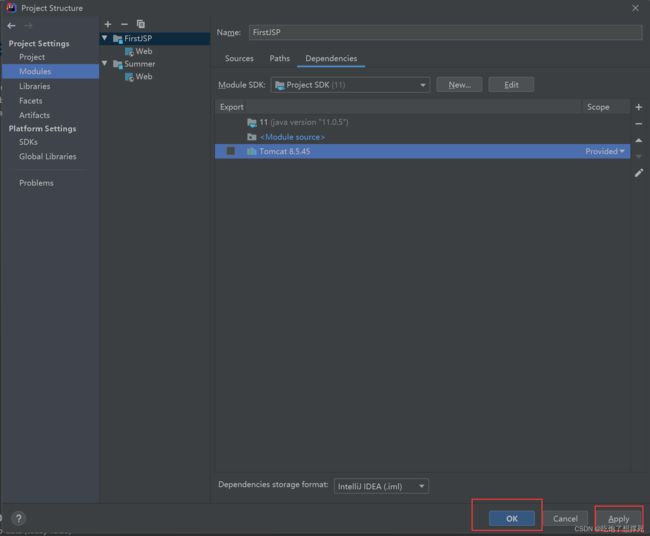Collapse the FirstJSP module tree node
This screenshot has height=536, width=650.
(x=104, y=38)
